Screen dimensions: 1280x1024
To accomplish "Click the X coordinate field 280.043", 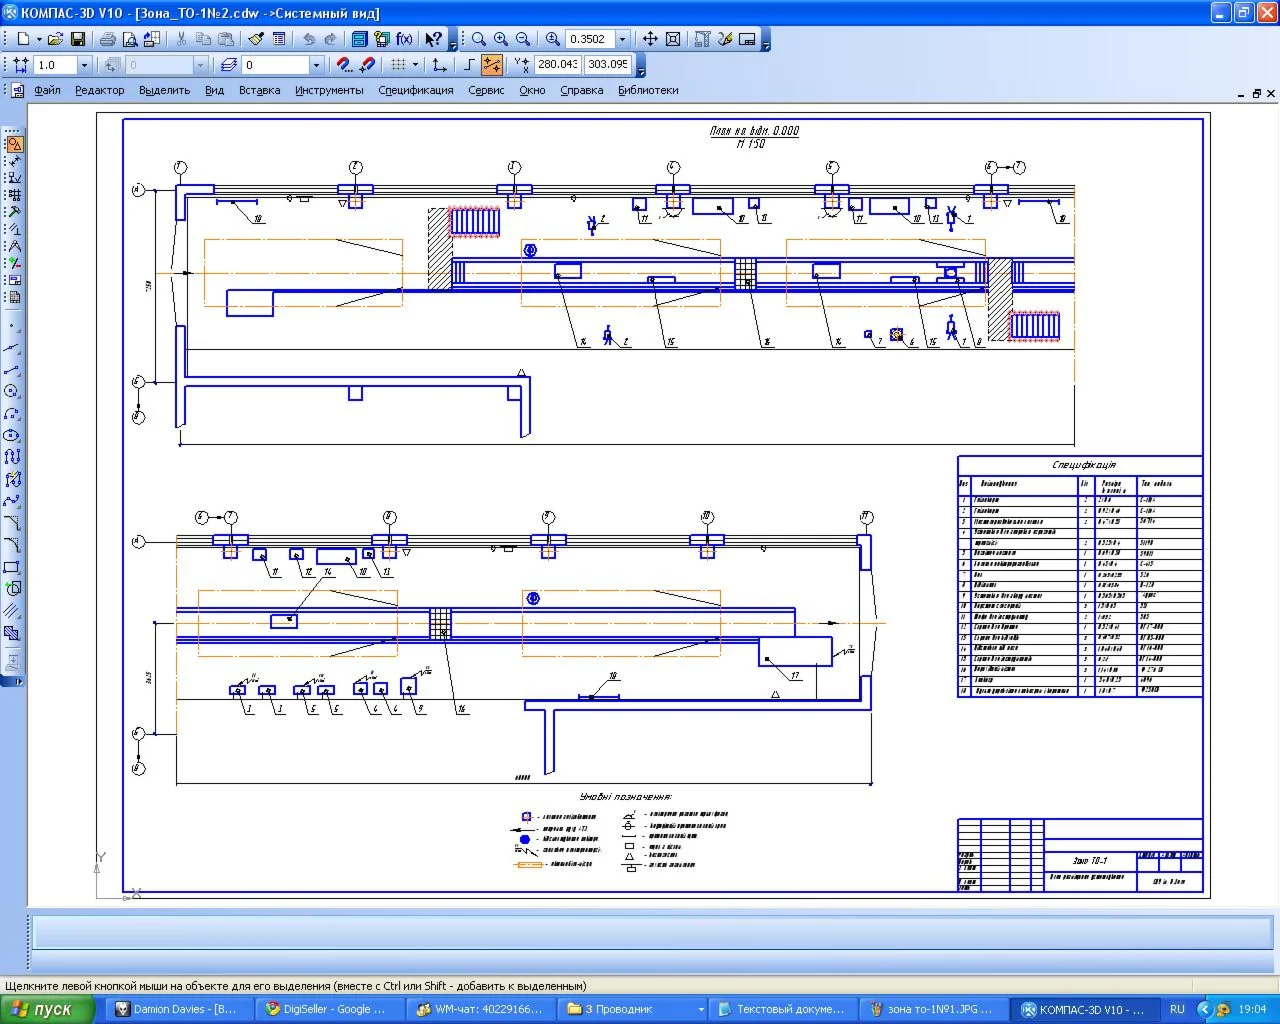I will tap(556, 64).
